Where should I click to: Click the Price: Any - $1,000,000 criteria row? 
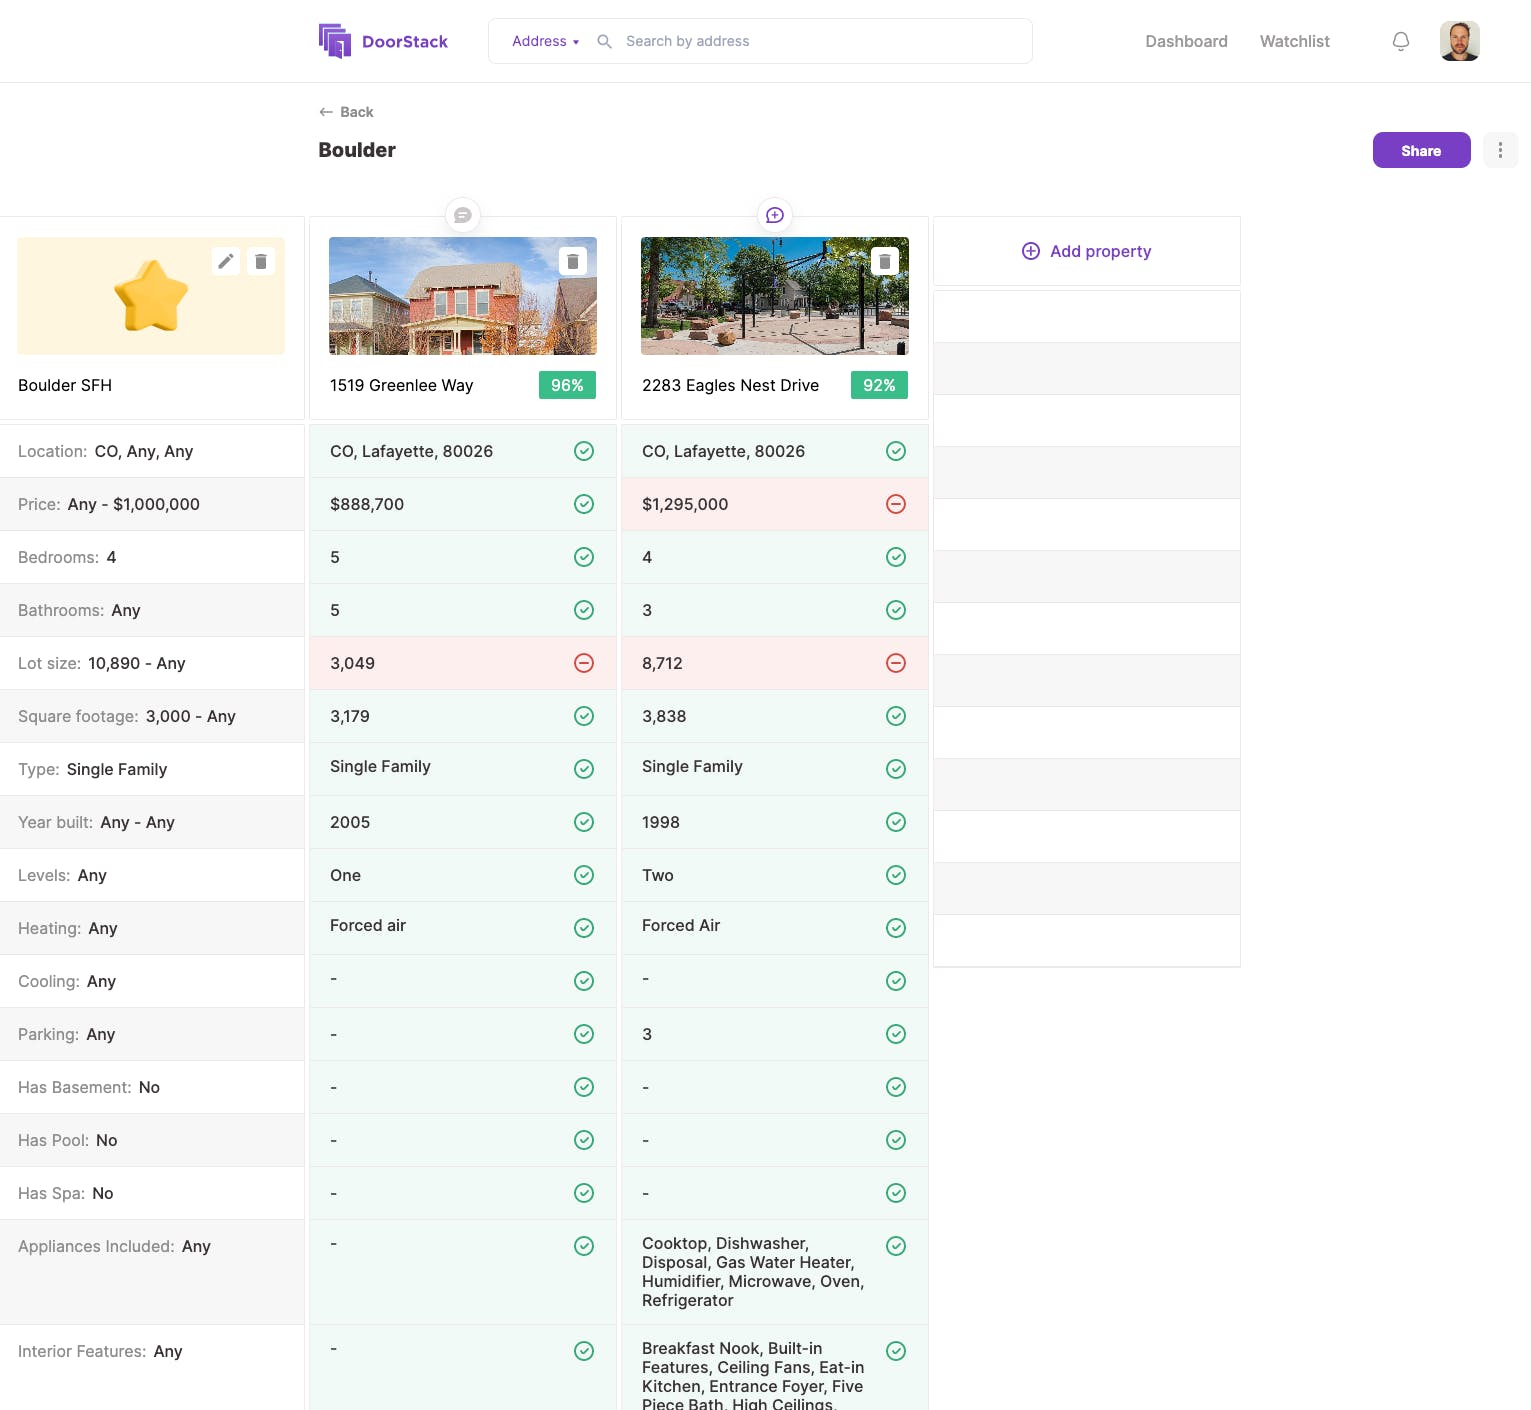tap(152, 504)
